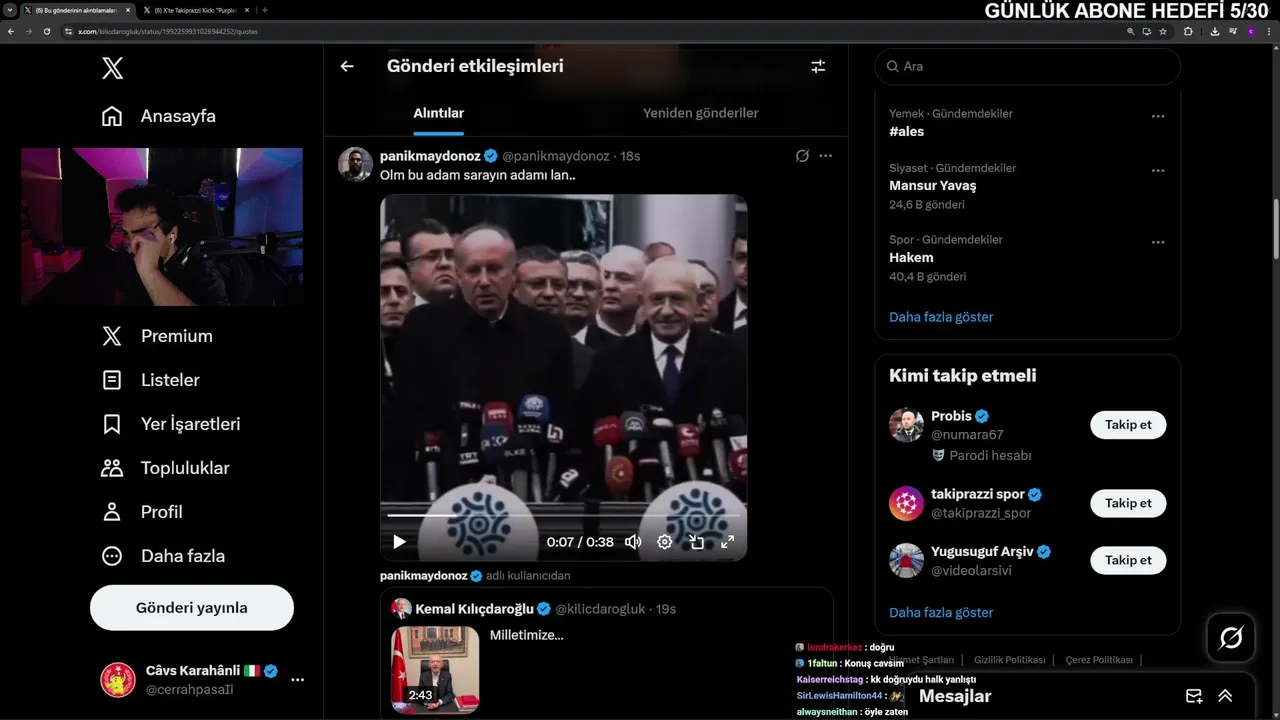Screen dimensions: 1280x720
Task: Open the Probis profile avatar
Action: click(x=906, y=425)
